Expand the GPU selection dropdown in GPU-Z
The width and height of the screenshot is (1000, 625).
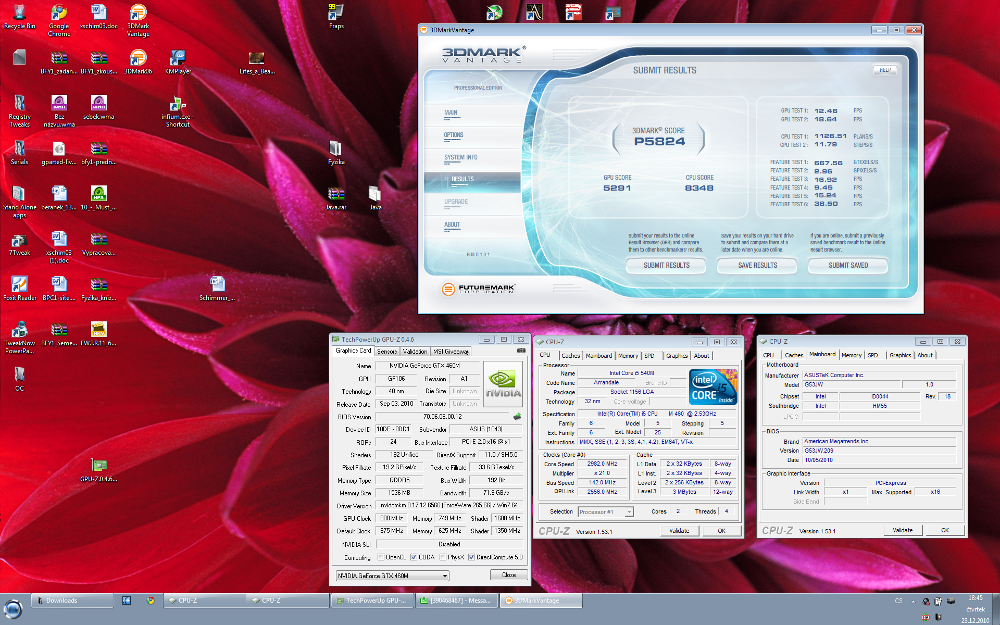tap(445, 575)
